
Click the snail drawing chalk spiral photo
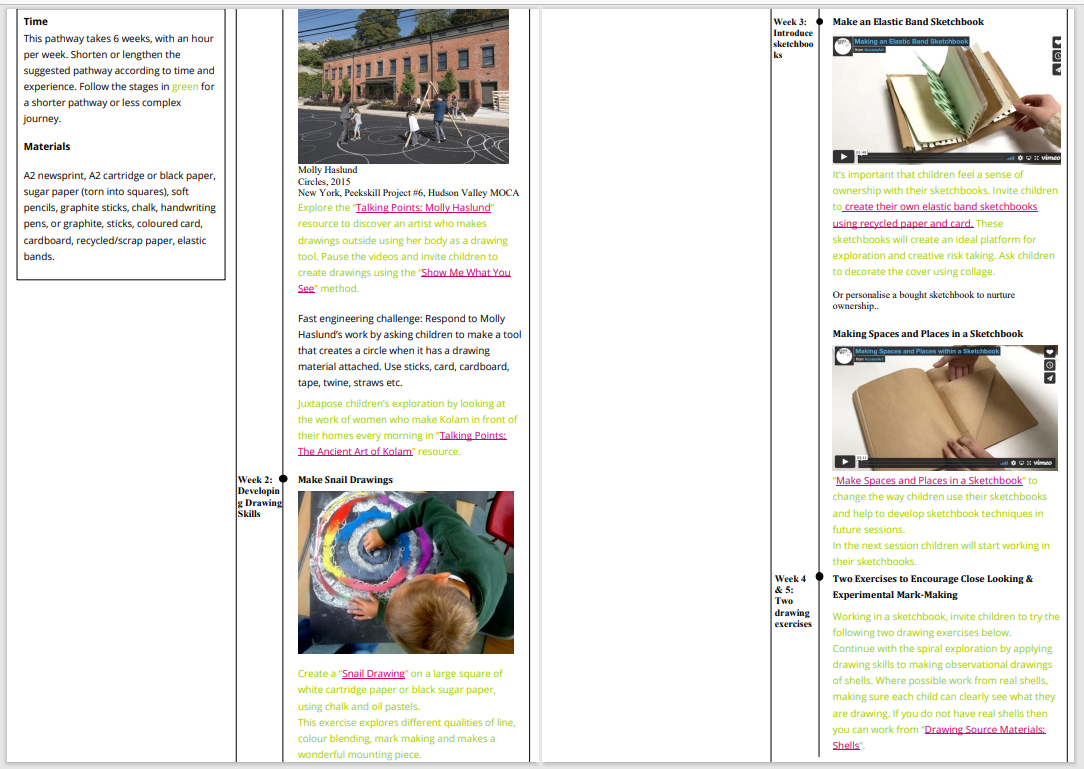tap(405, 572)
